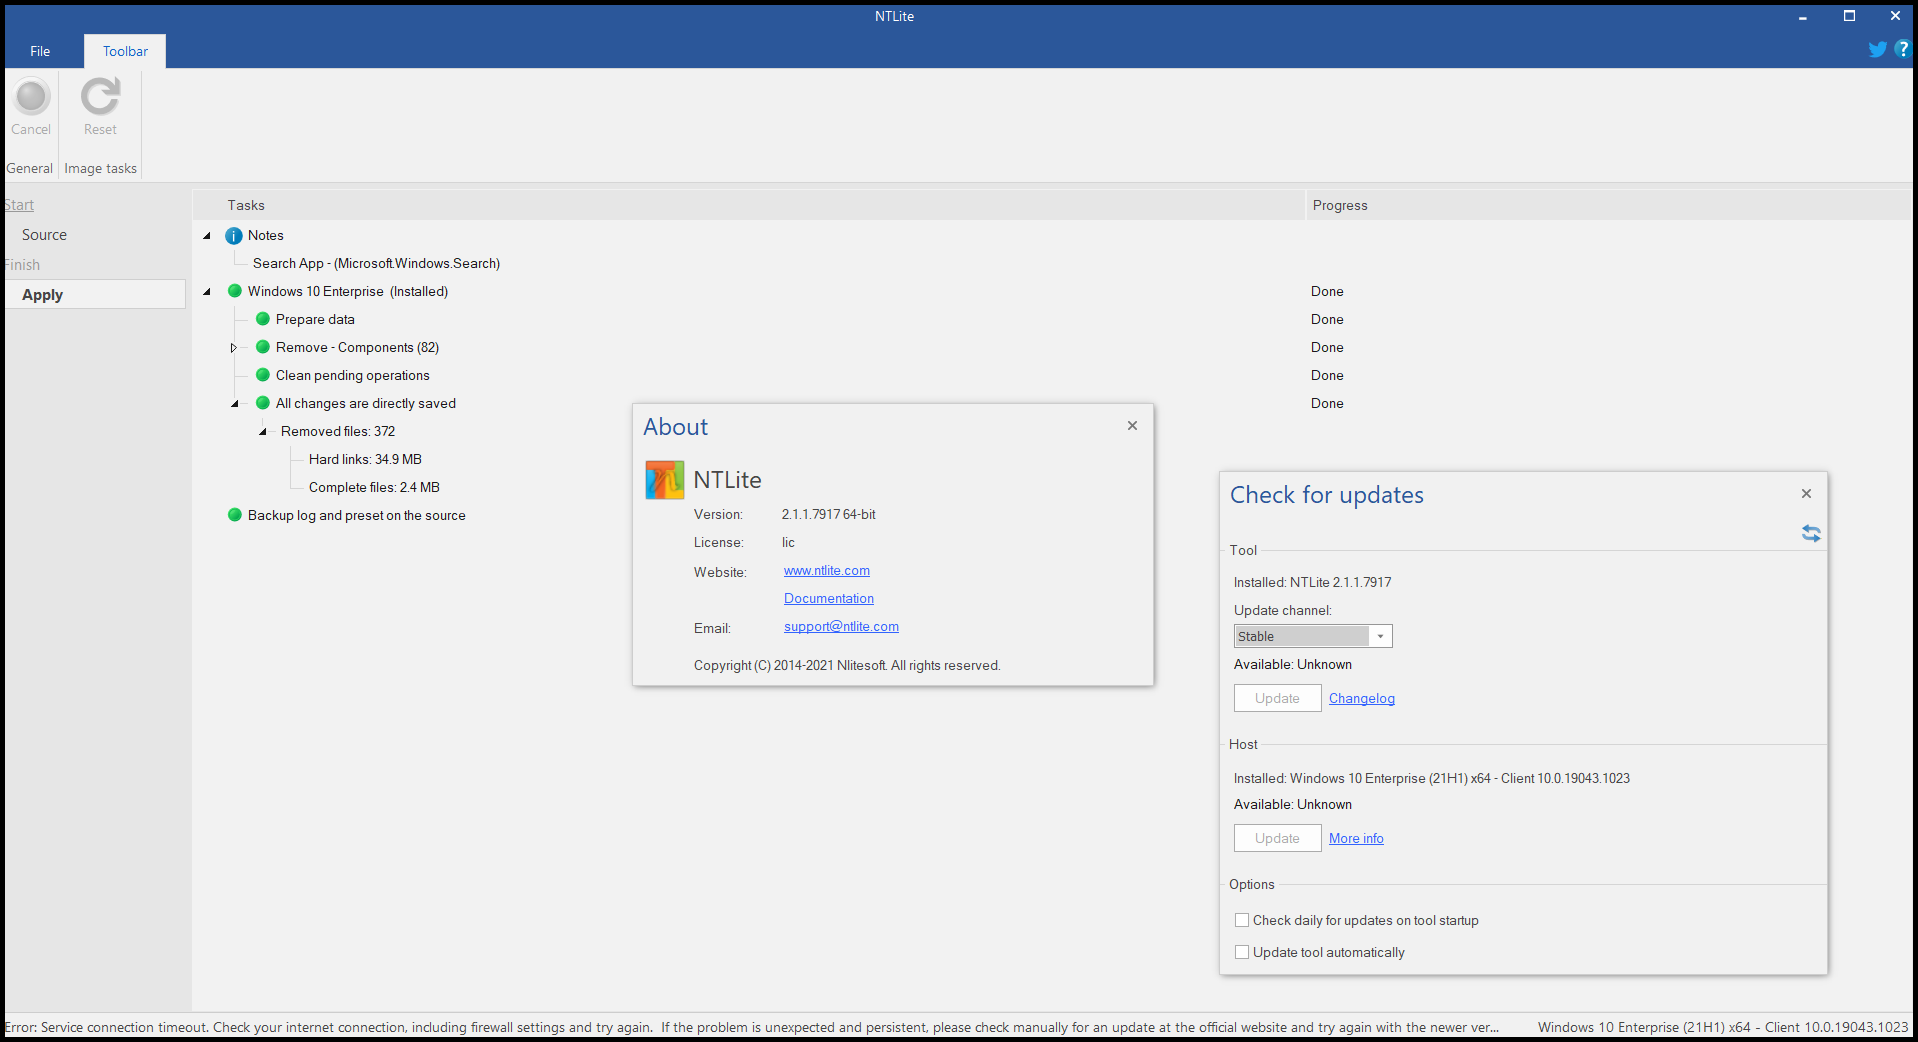Click the Installed: NTLite 2.1.1.7917 text
The image size is (1918, 1042).
(1312, 582)
